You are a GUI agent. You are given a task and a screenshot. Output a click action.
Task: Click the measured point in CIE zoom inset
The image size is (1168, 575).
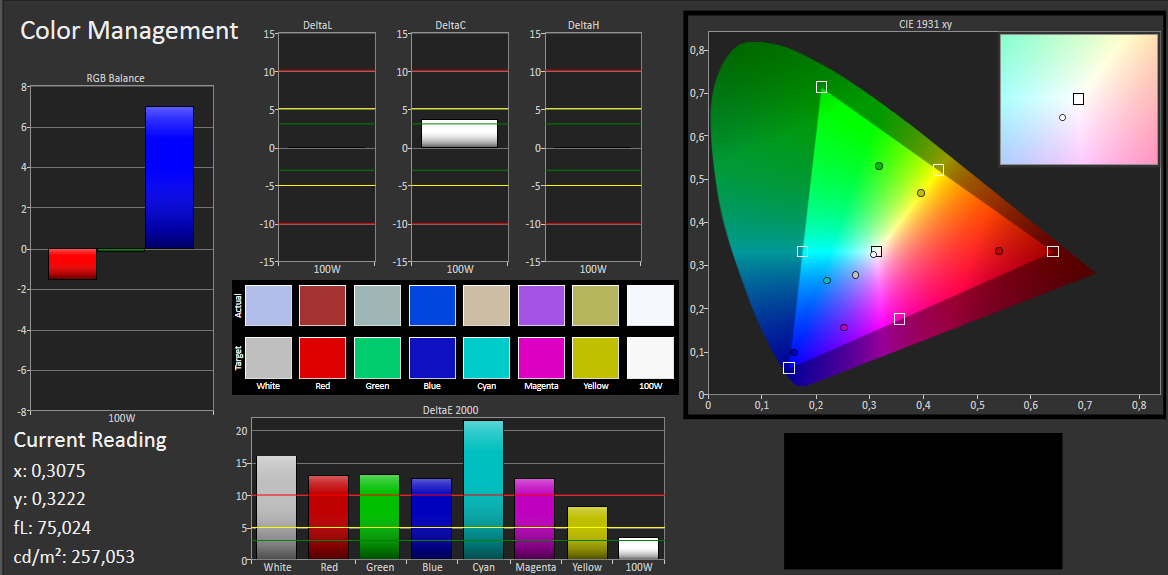(1062, 118)
